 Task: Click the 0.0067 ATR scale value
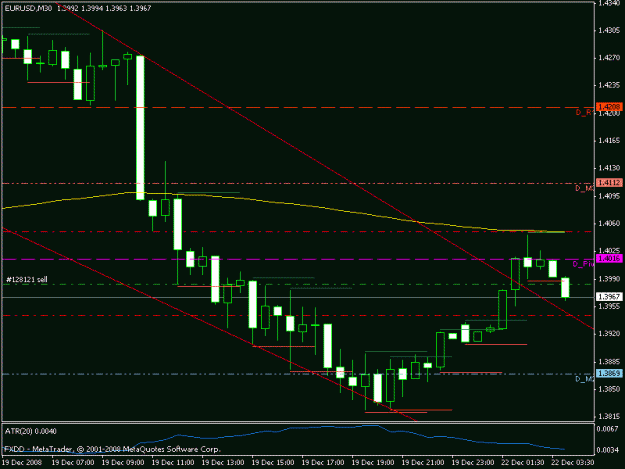(x=609, y=429)
